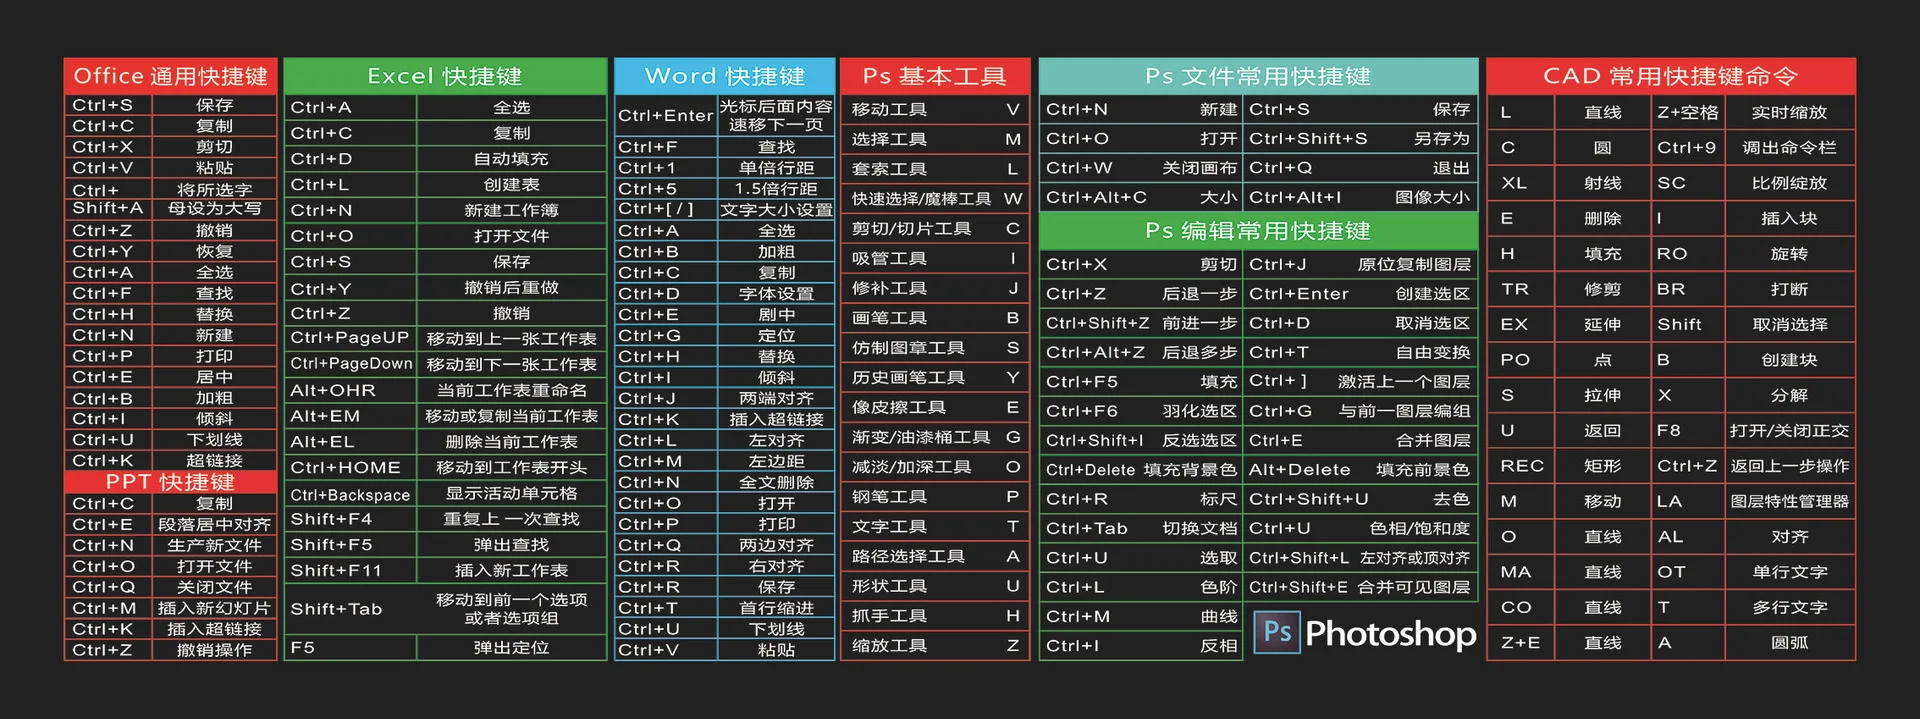Click the 'Ctrl+Shift+S' 另存为 cell
Screen dimensions: 1920x719
point(1360,138)
